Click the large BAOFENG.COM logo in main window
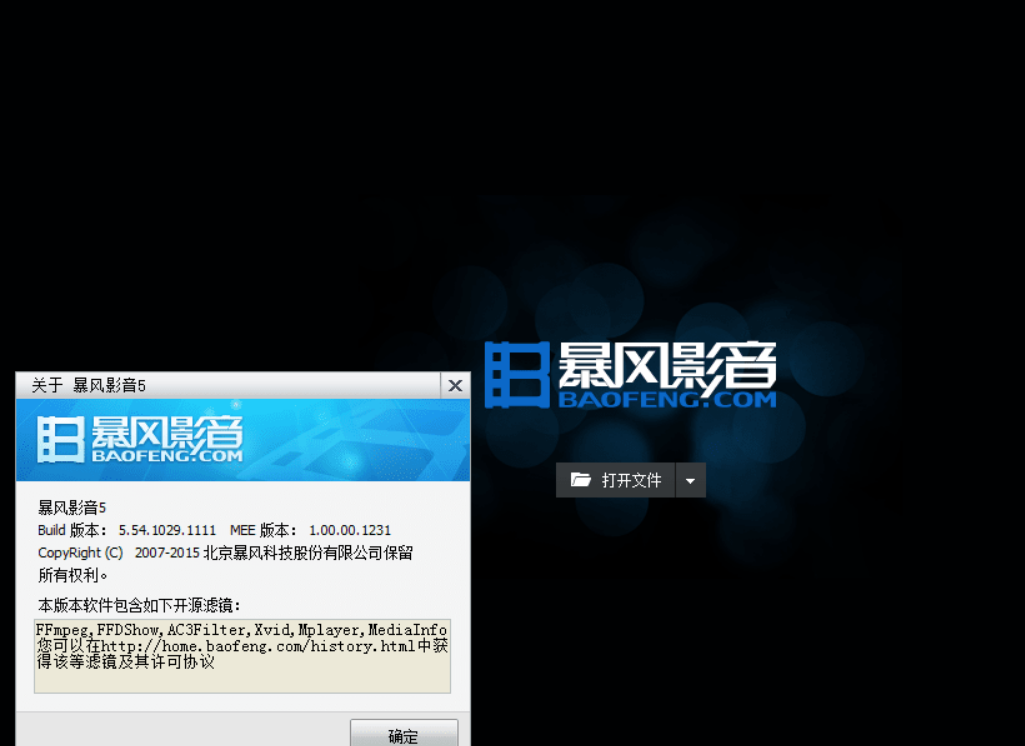The width and height of the screenshot is (1025, 746). 630,375
